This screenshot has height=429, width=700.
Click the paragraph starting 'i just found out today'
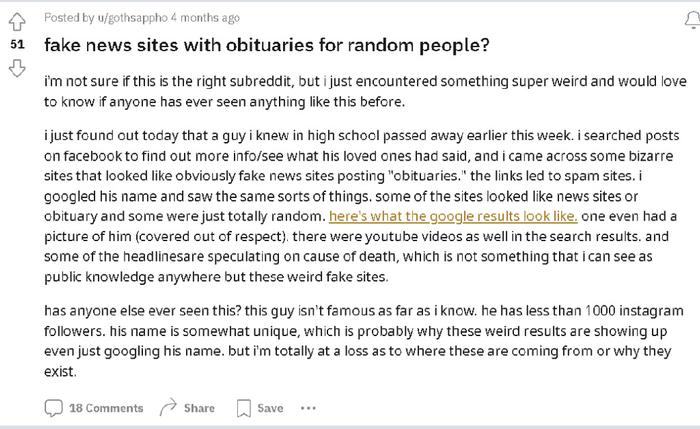click(x=362, y=206)
